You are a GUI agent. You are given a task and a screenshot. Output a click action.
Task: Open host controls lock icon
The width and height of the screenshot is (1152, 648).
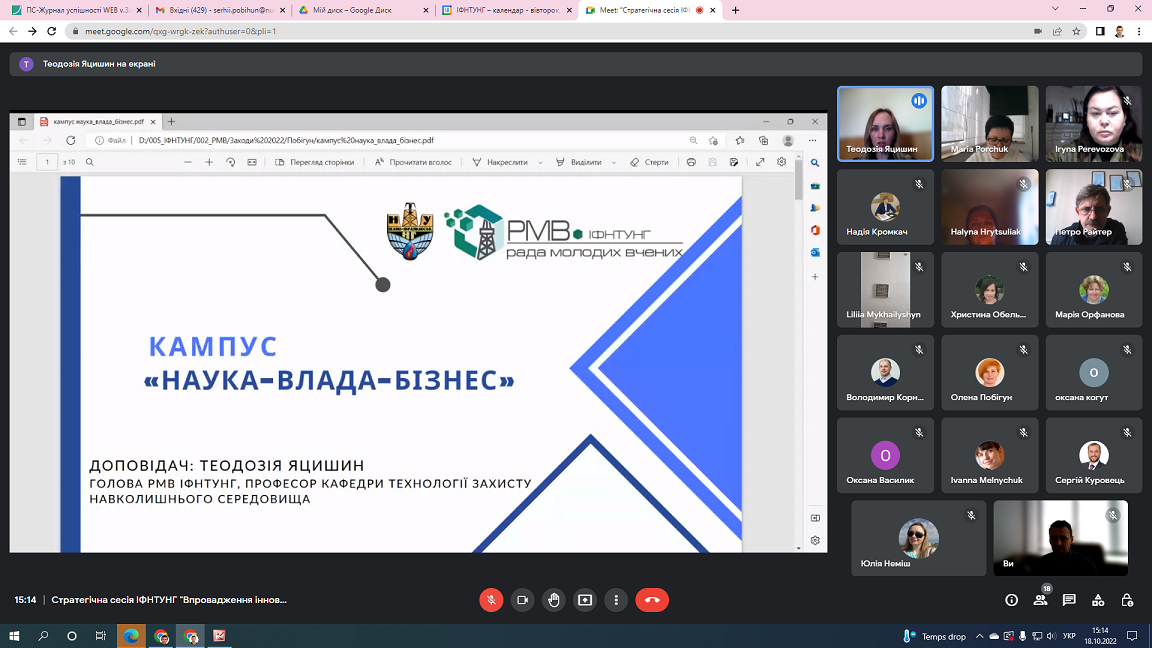pyautogui.click(x=1128, y=600)
